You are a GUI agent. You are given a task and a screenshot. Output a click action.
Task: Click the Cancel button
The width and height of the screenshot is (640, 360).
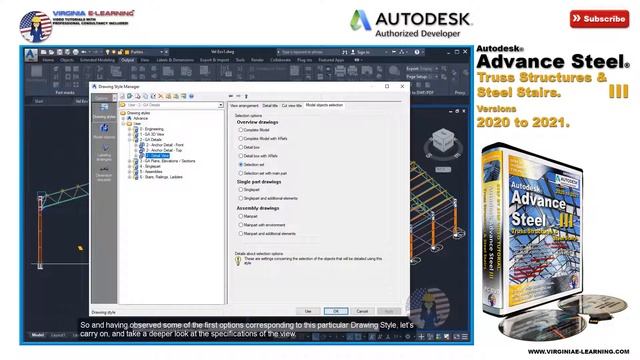362,311
